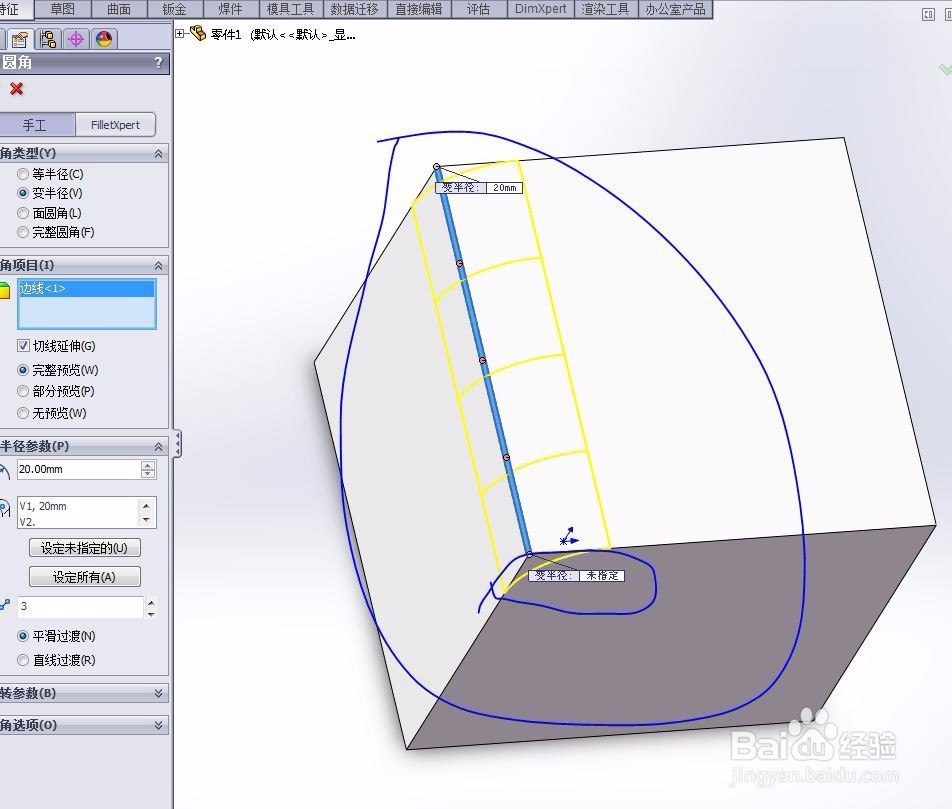Click the yellow edge selection icon
The width and height of the screenshot is (952, 809).
[x=5, y=290]
